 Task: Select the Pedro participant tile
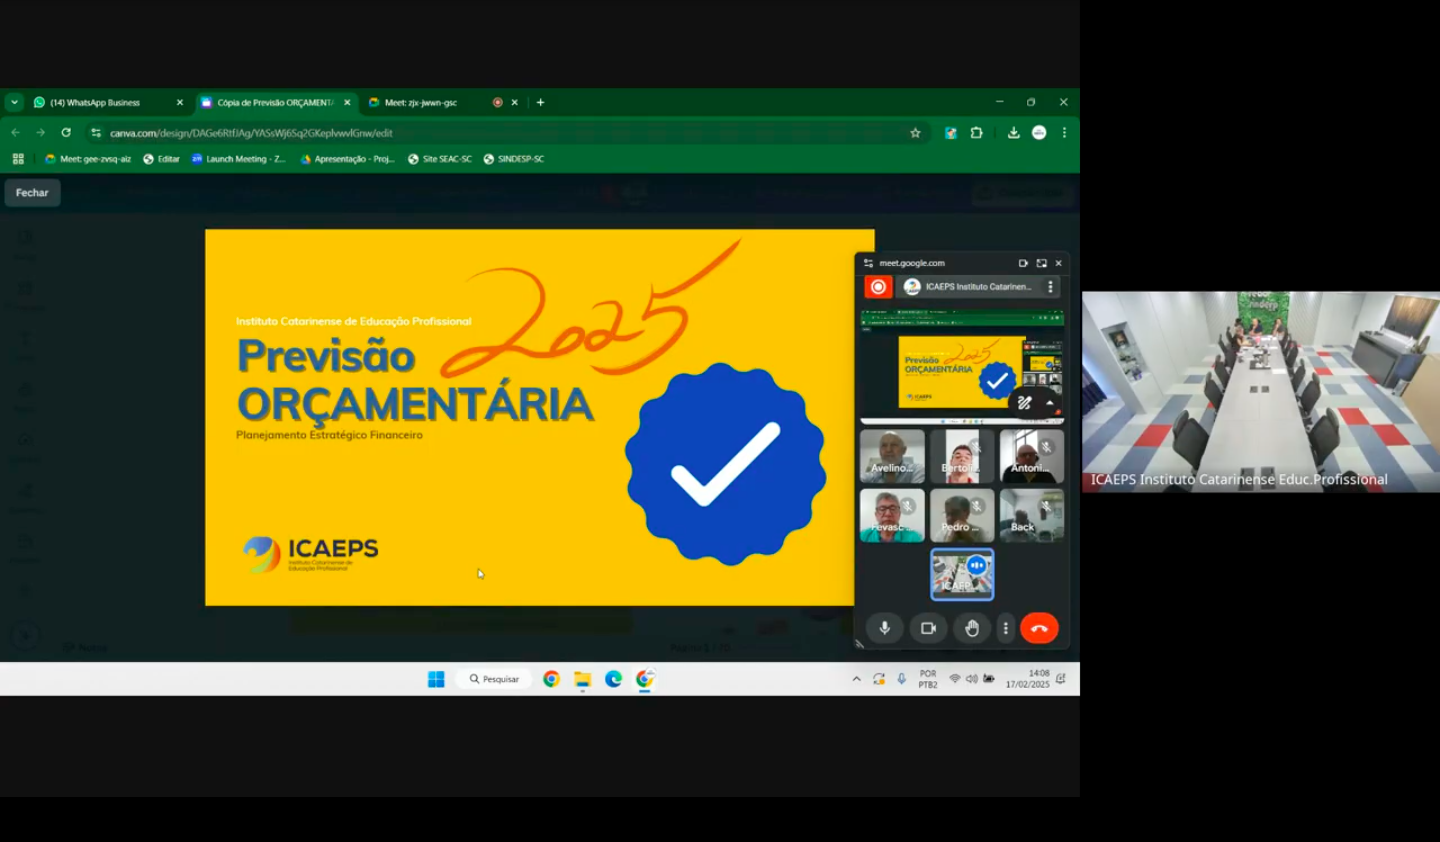point(962,516)
